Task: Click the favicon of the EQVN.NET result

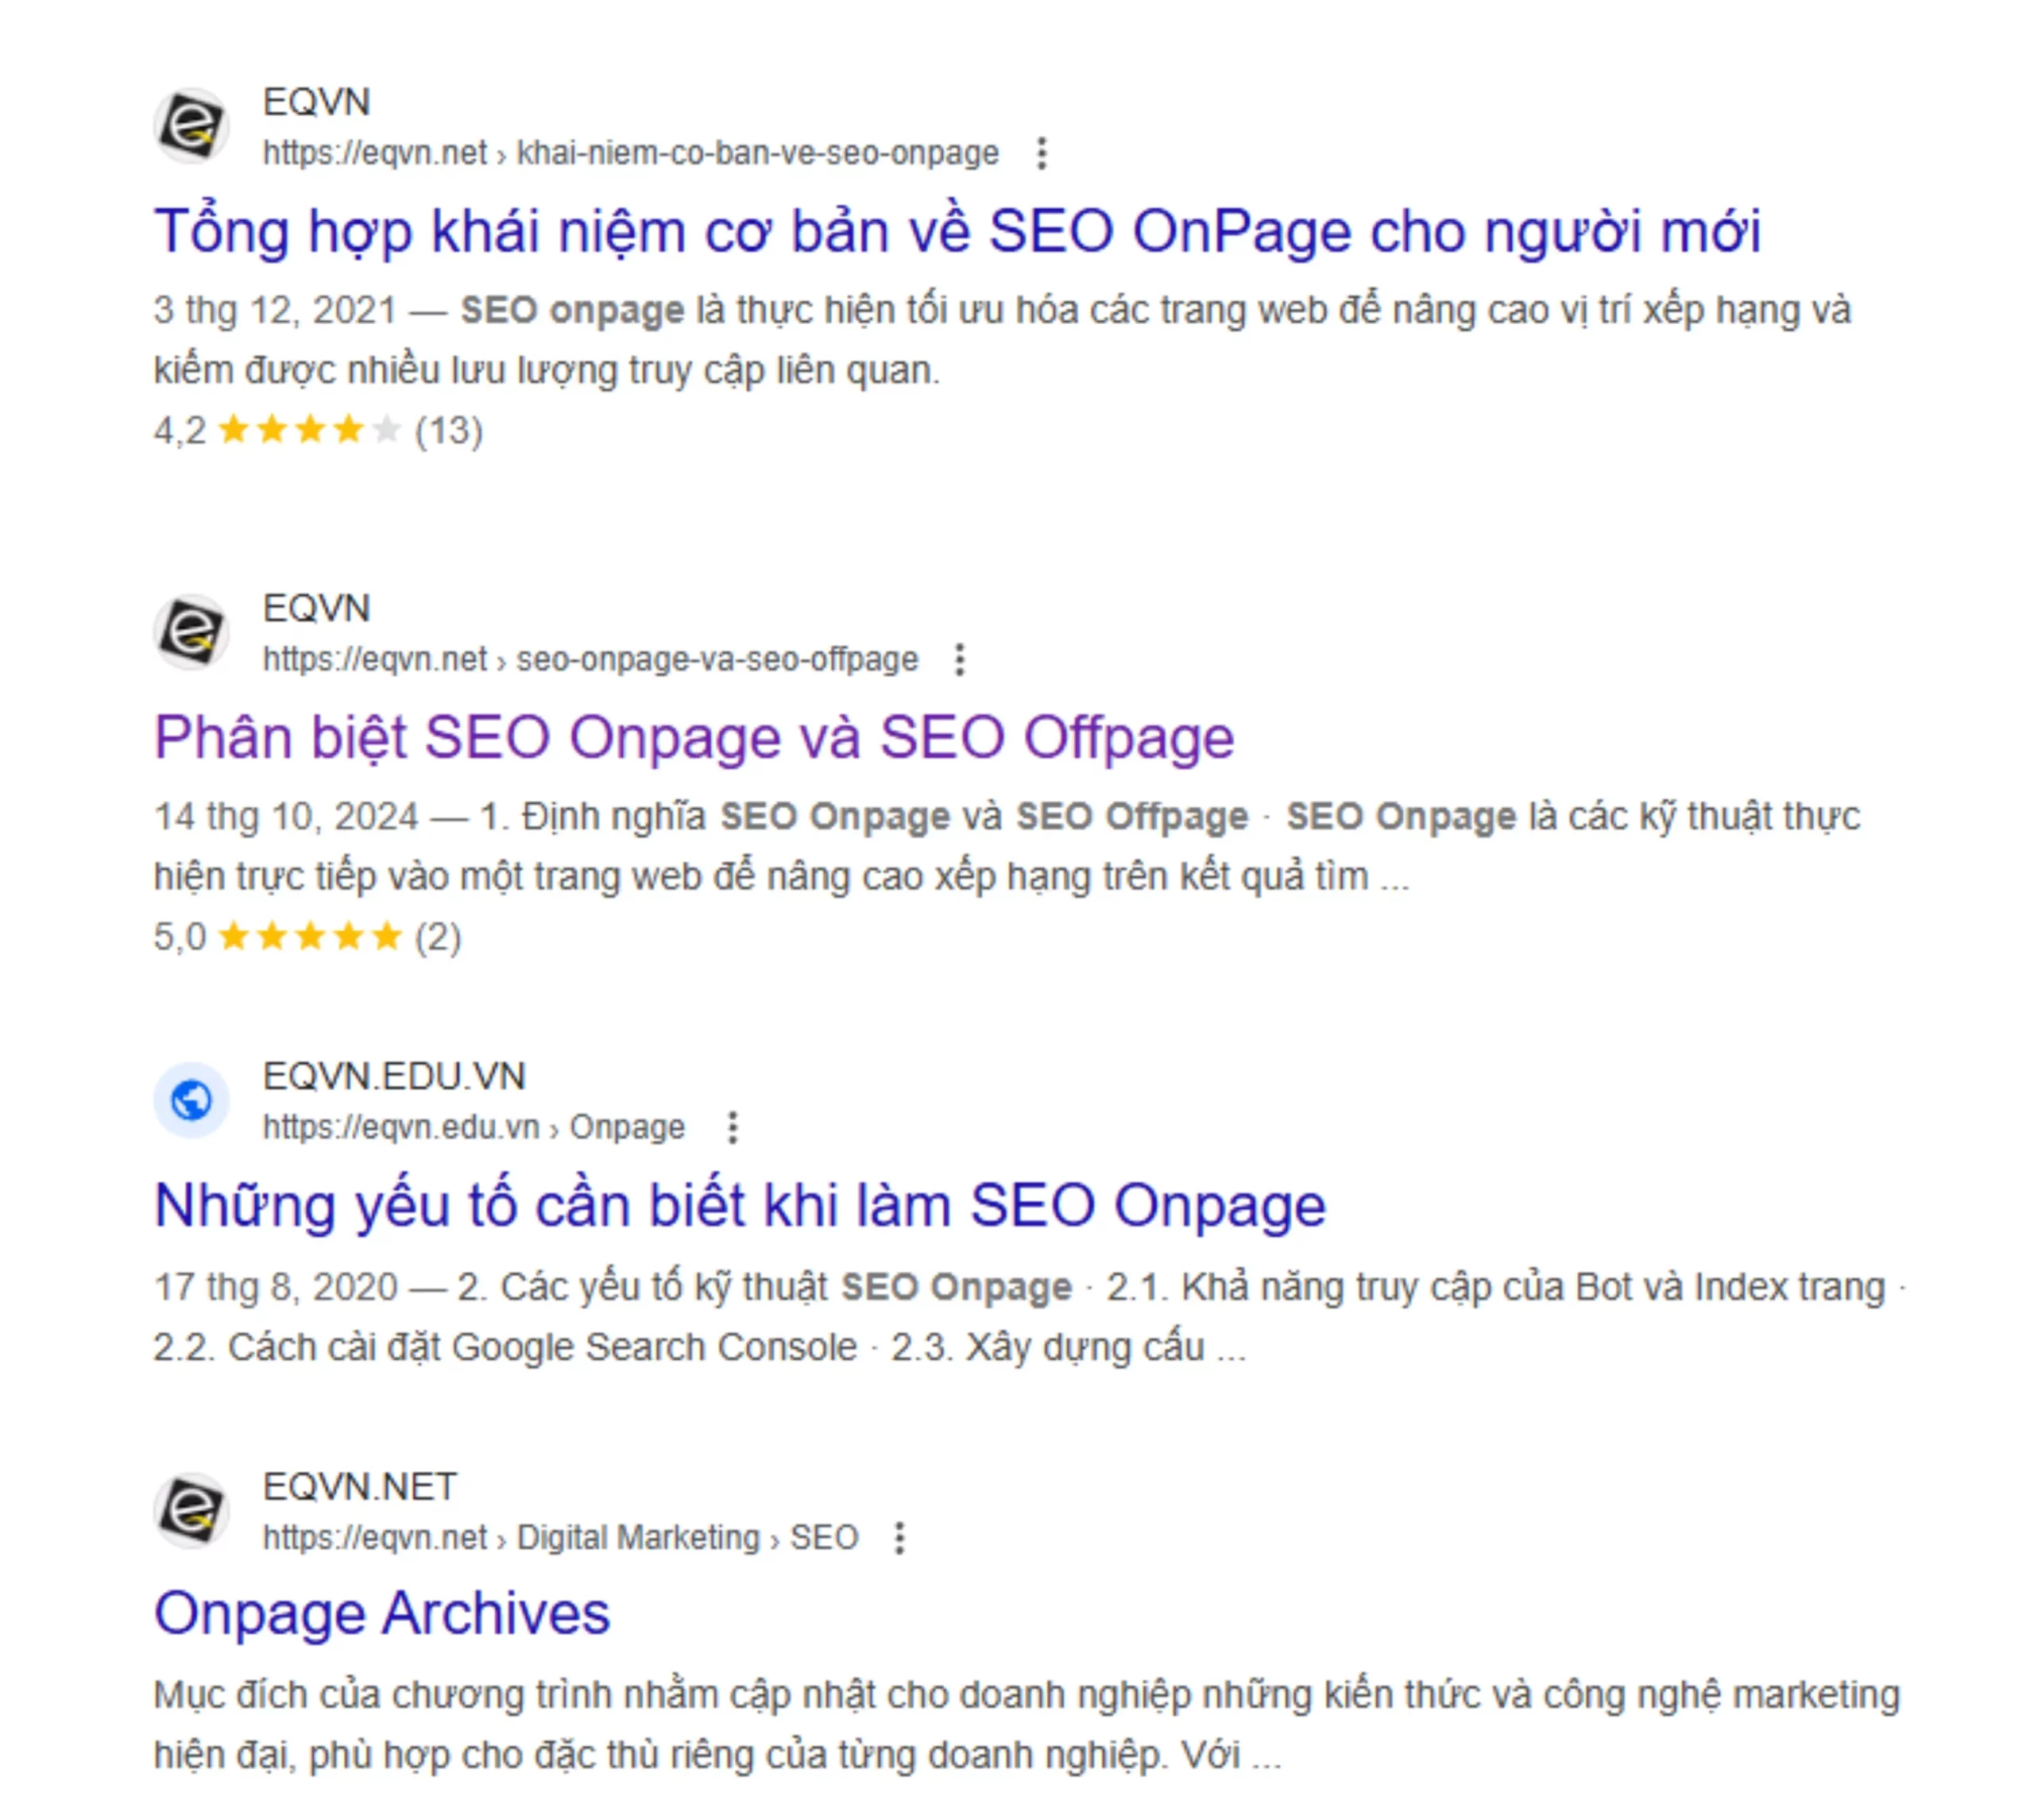Action: pos(191,1510)
